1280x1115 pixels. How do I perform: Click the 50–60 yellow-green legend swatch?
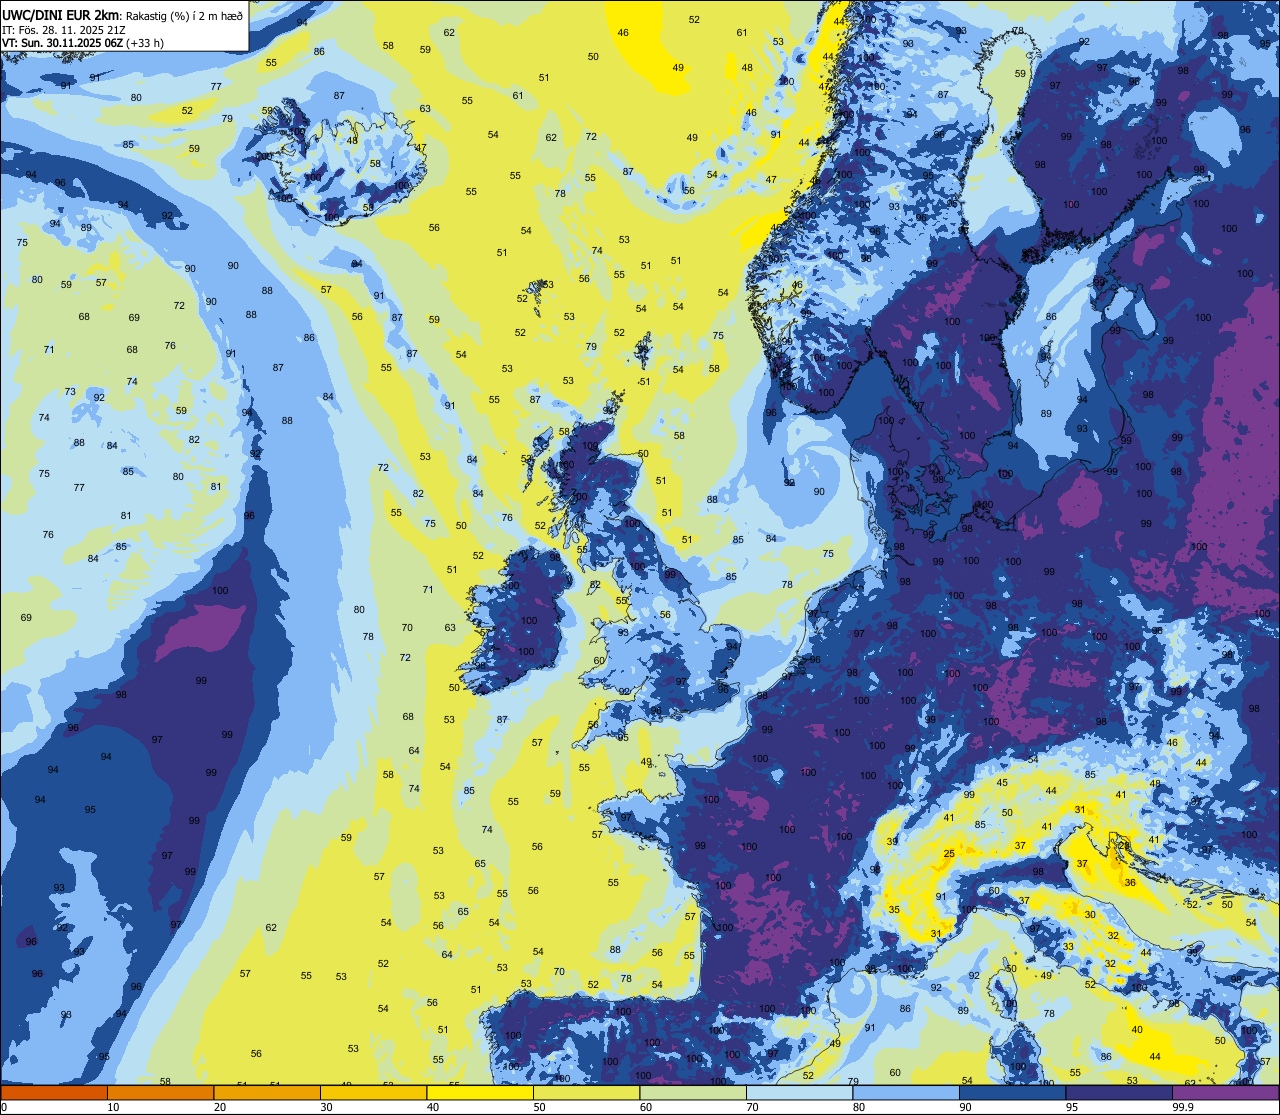coord(586,1092)
